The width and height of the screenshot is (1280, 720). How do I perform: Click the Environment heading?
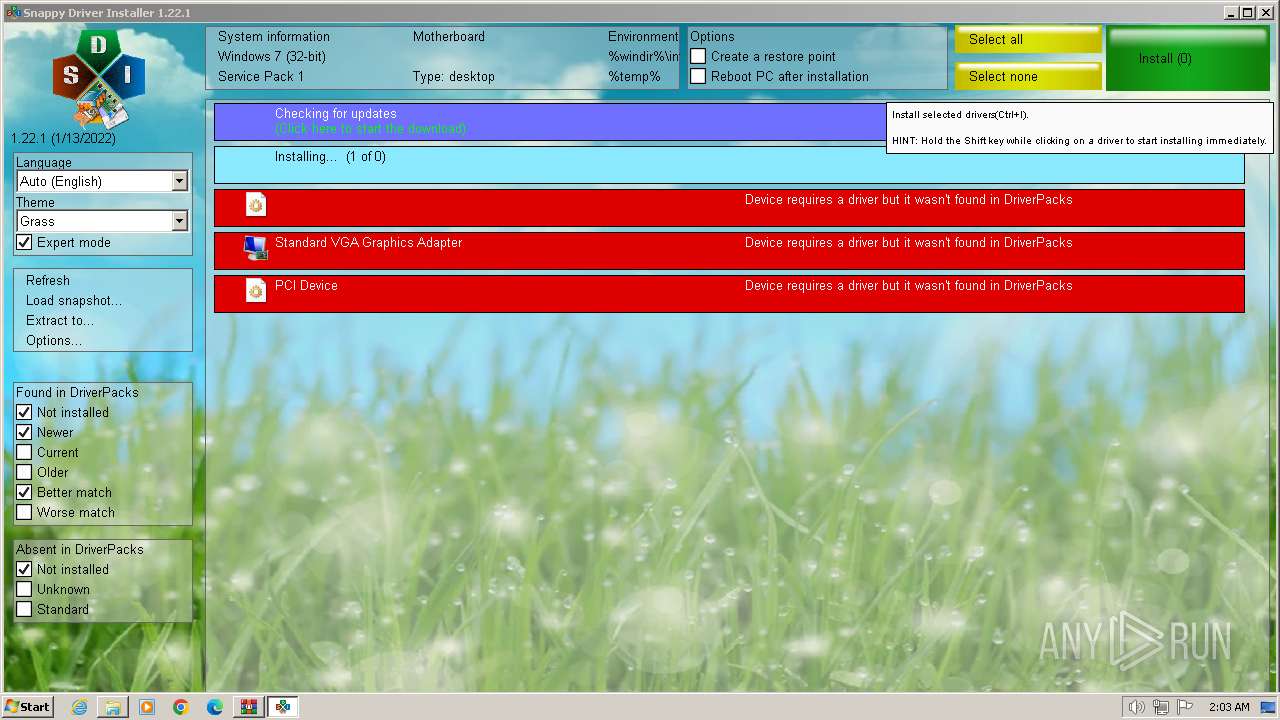click(643, 37)
